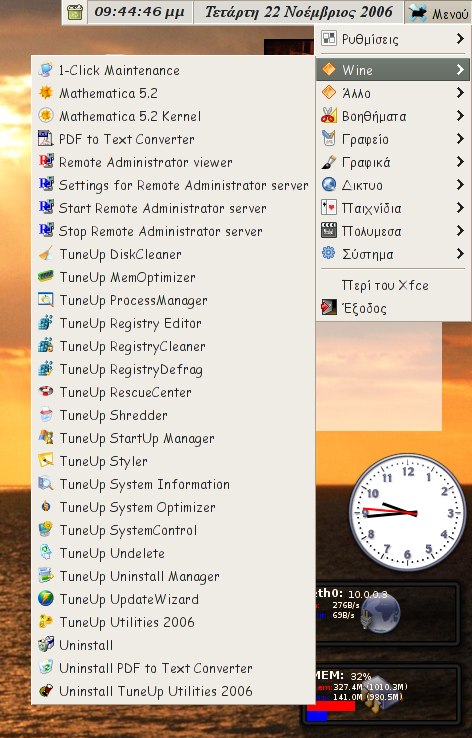Click the TuneUp RegistryDefrag icon
This screenshot has height=738, width=472.
(46, 369)
